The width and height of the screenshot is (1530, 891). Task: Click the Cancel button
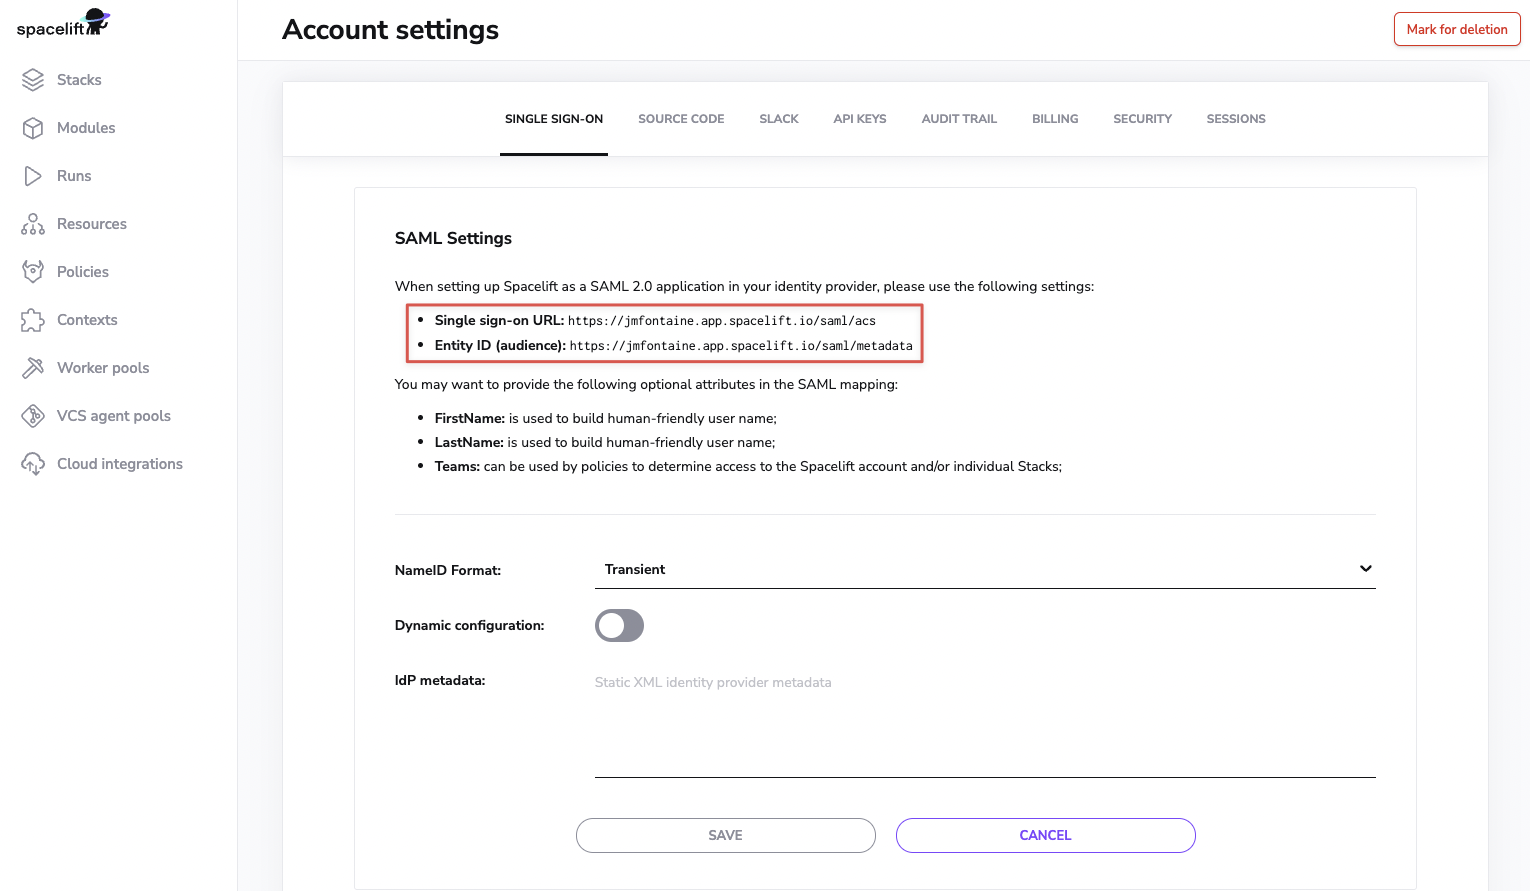1045,835
